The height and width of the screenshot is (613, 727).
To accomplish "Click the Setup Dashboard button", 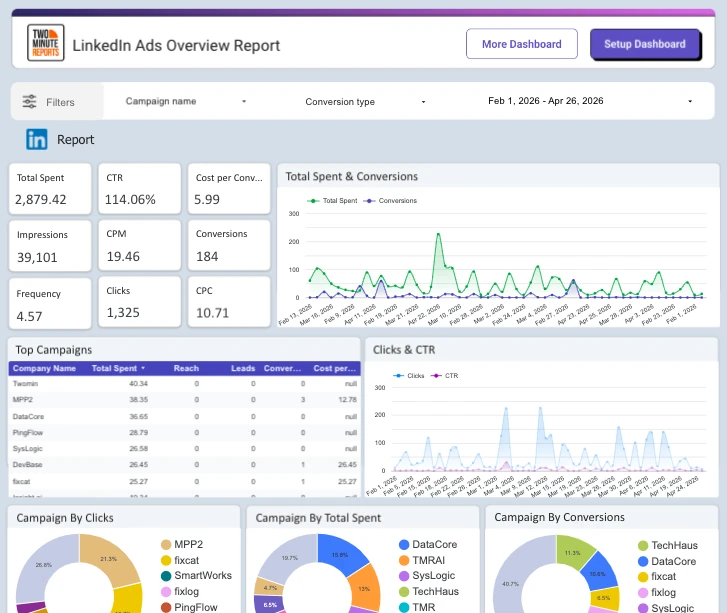I will [645, 44].
